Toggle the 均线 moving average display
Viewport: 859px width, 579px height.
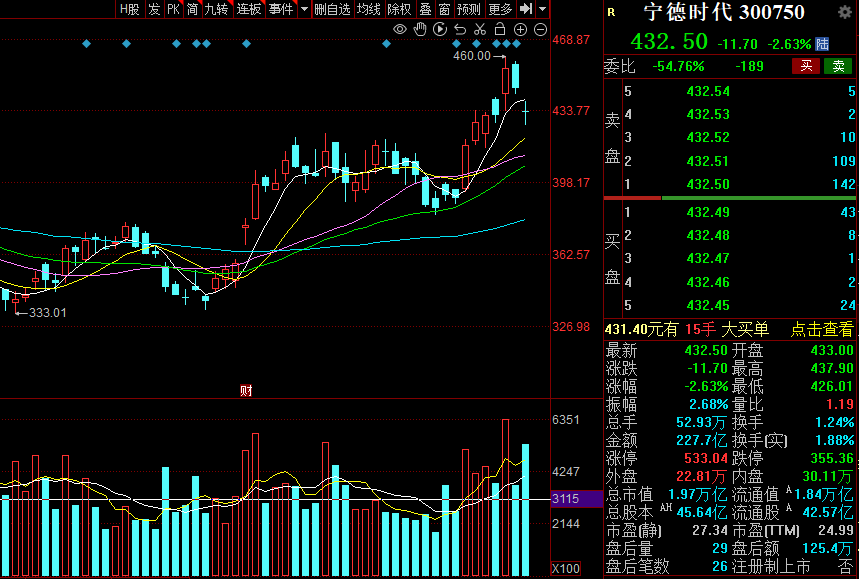point(369,9)
